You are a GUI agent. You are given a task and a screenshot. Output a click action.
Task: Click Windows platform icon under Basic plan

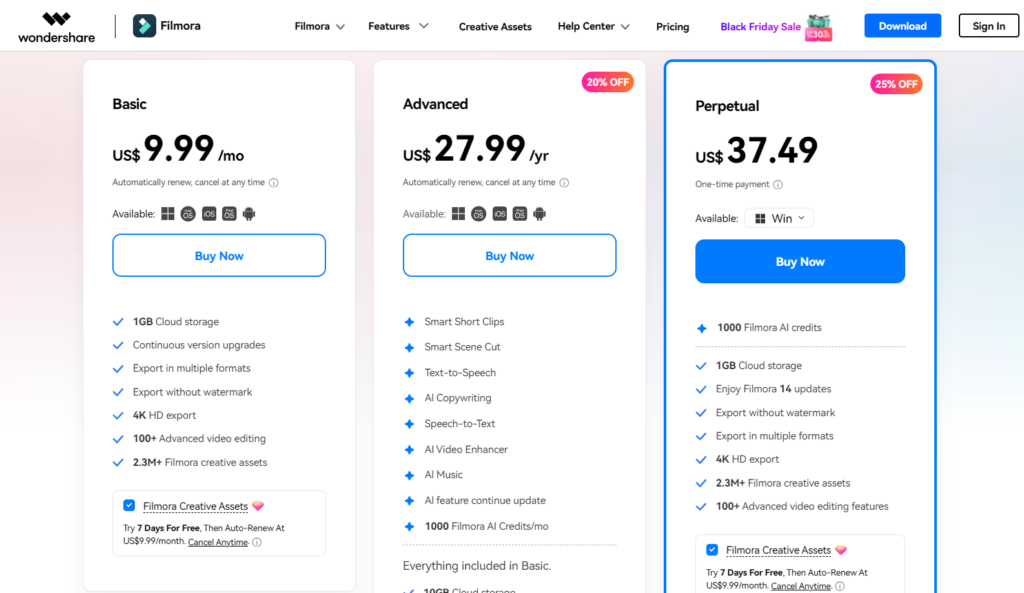coord(168,214)
